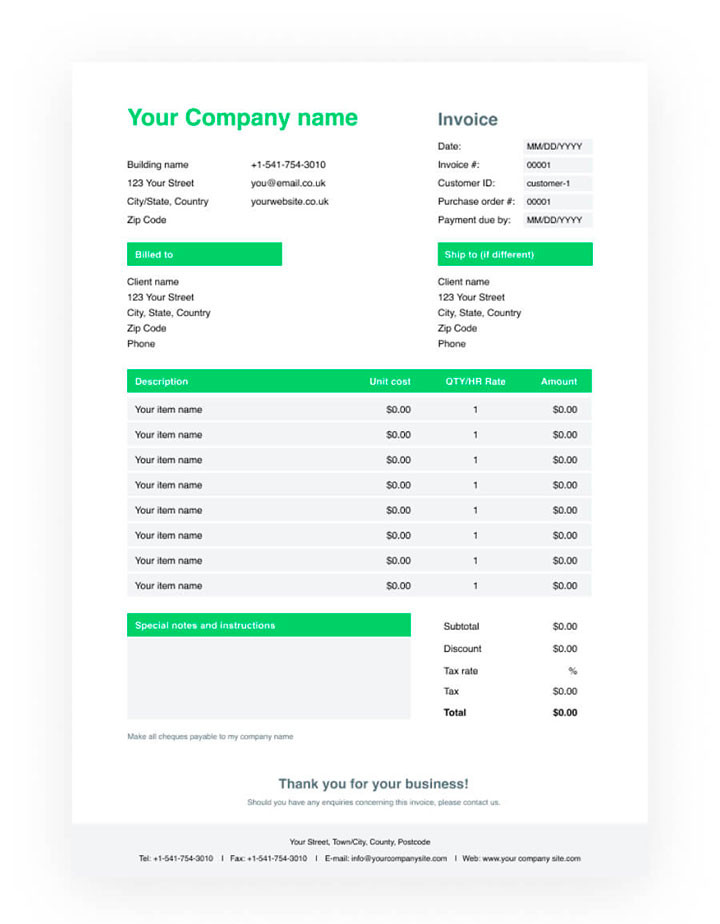Open the you@email.co.uk email link
Image resolution: width=720 pixels, height=924 pixels.
[x=288, y=184]
